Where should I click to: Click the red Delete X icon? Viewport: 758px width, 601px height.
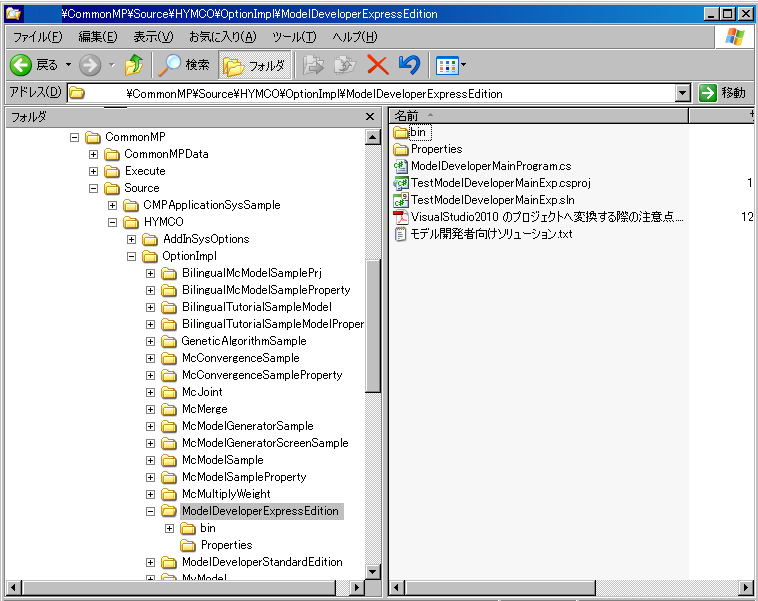tap(377, 65)
